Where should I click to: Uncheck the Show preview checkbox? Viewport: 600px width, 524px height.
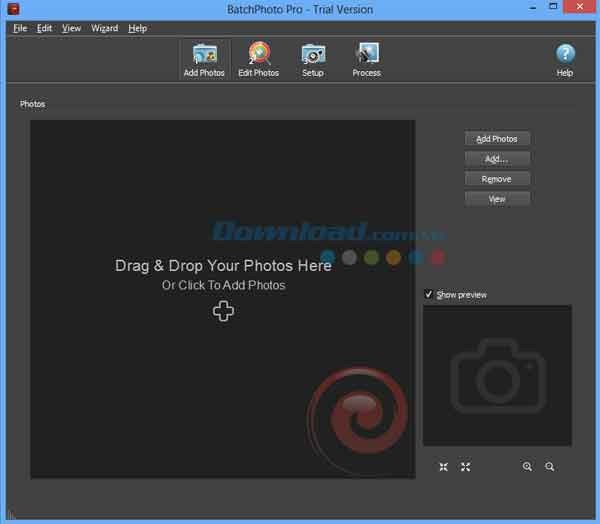429,295
